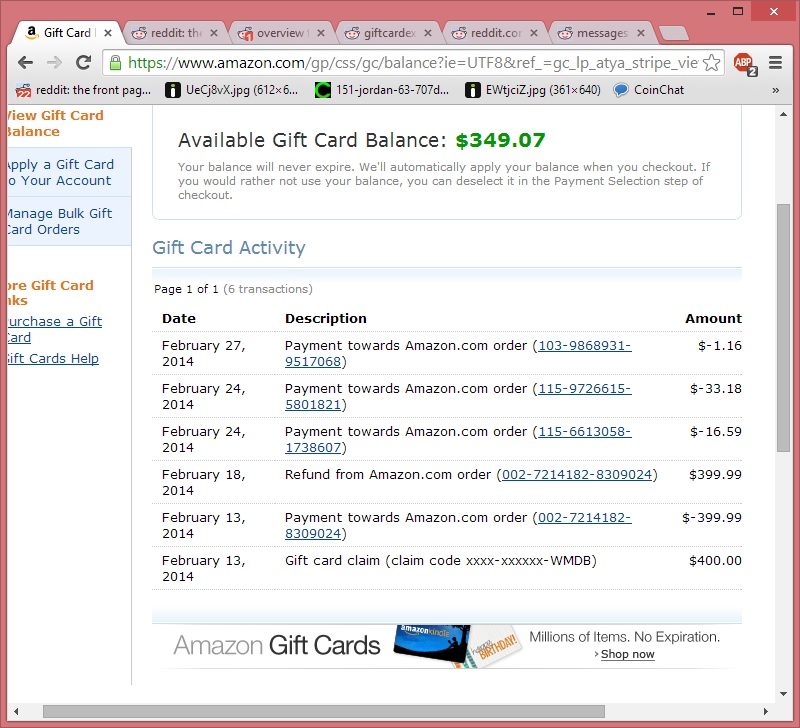Close the giftcardex tab

click(428, 33)
